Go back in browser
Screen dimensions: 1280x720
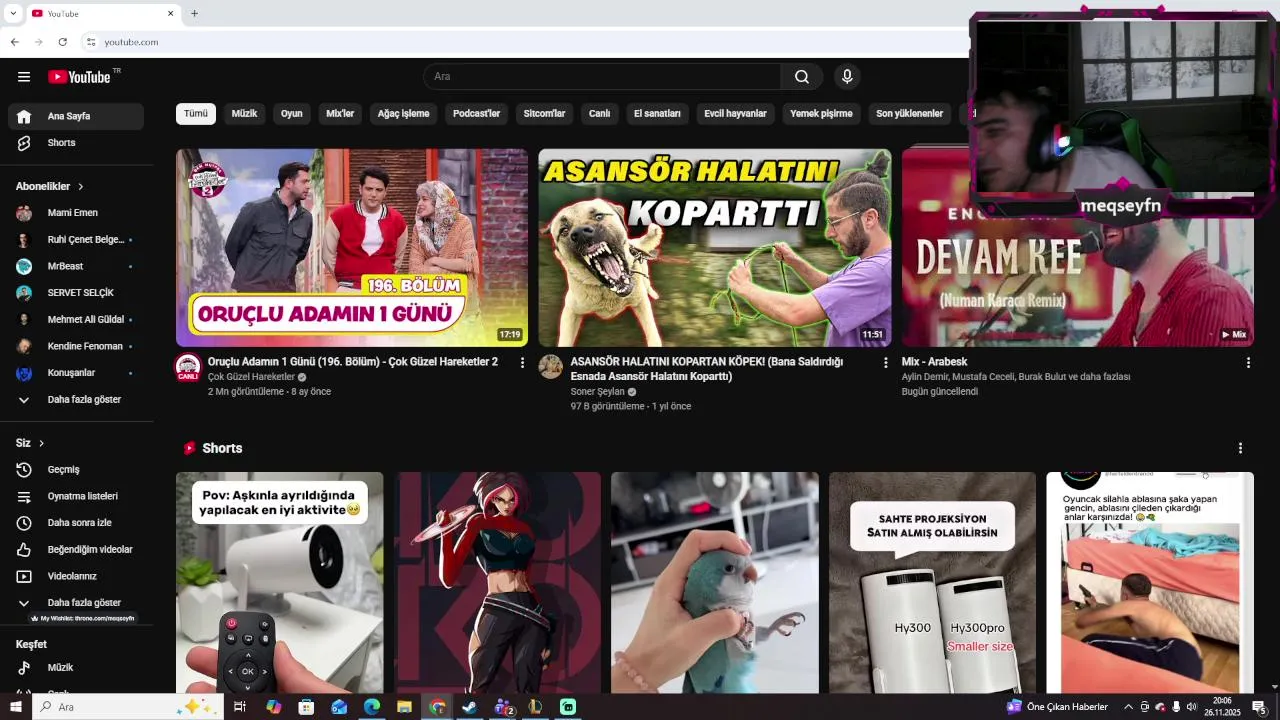coord(14,42)
